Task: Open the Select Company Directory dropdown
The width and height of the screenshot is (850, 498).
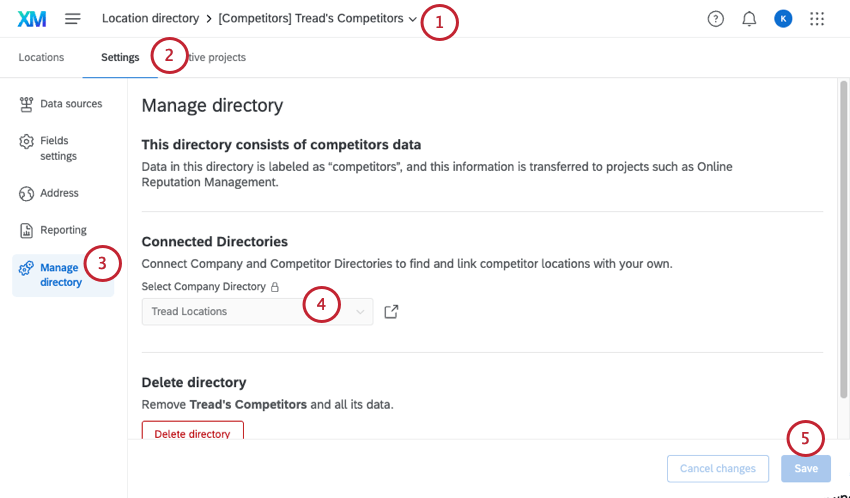Action: click(x=257, y=312)
